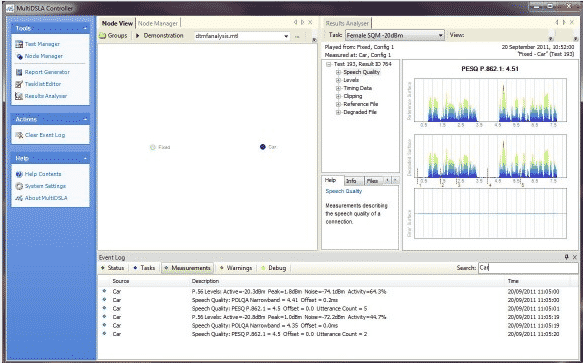583x363 pixels.
Task: Collapse Test 193, Result ID 764 node
Action: pos(328,64)
